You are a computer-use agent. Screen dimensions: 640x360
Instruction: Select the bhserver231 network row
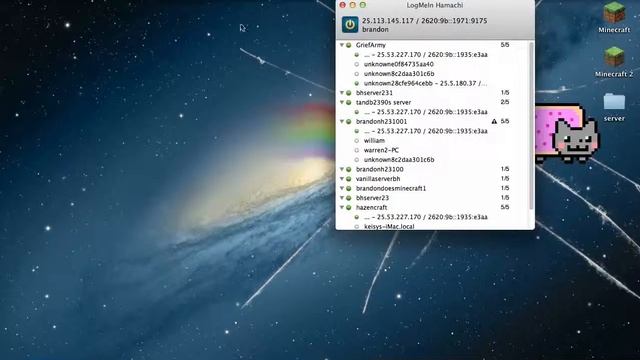433,93
